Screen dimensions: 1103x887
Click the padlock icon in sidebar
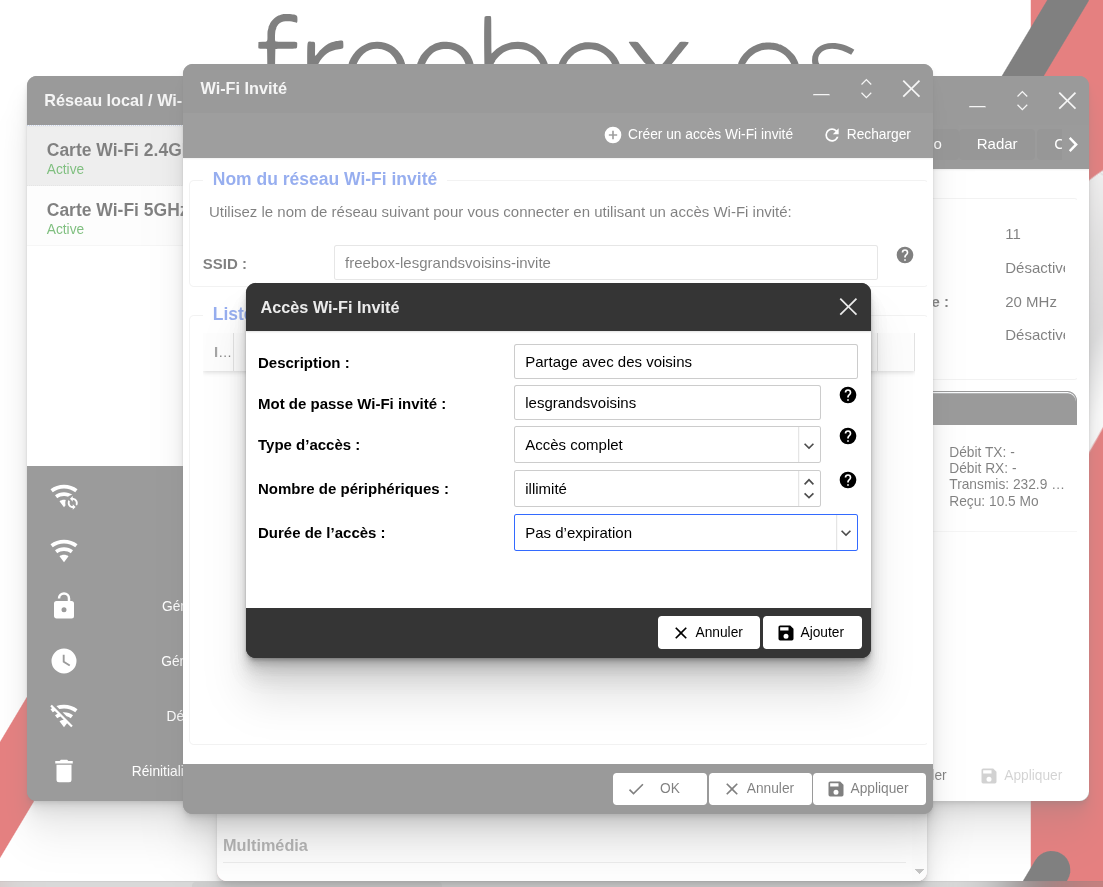point(64,606)
